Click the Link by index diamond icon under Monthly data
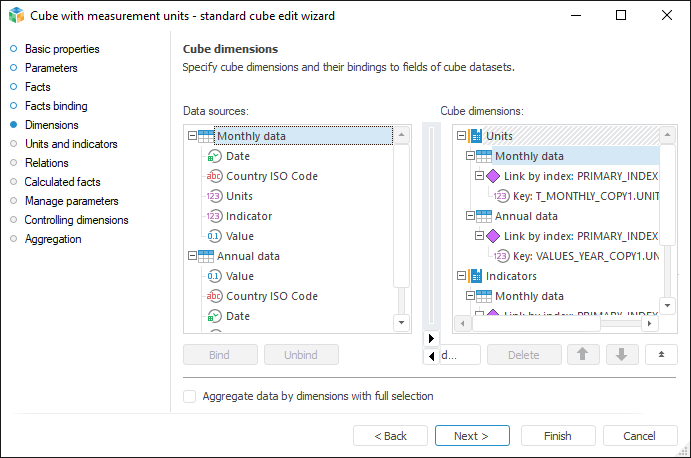The width and height of the screenshot is (691, 458). (491, 176)
